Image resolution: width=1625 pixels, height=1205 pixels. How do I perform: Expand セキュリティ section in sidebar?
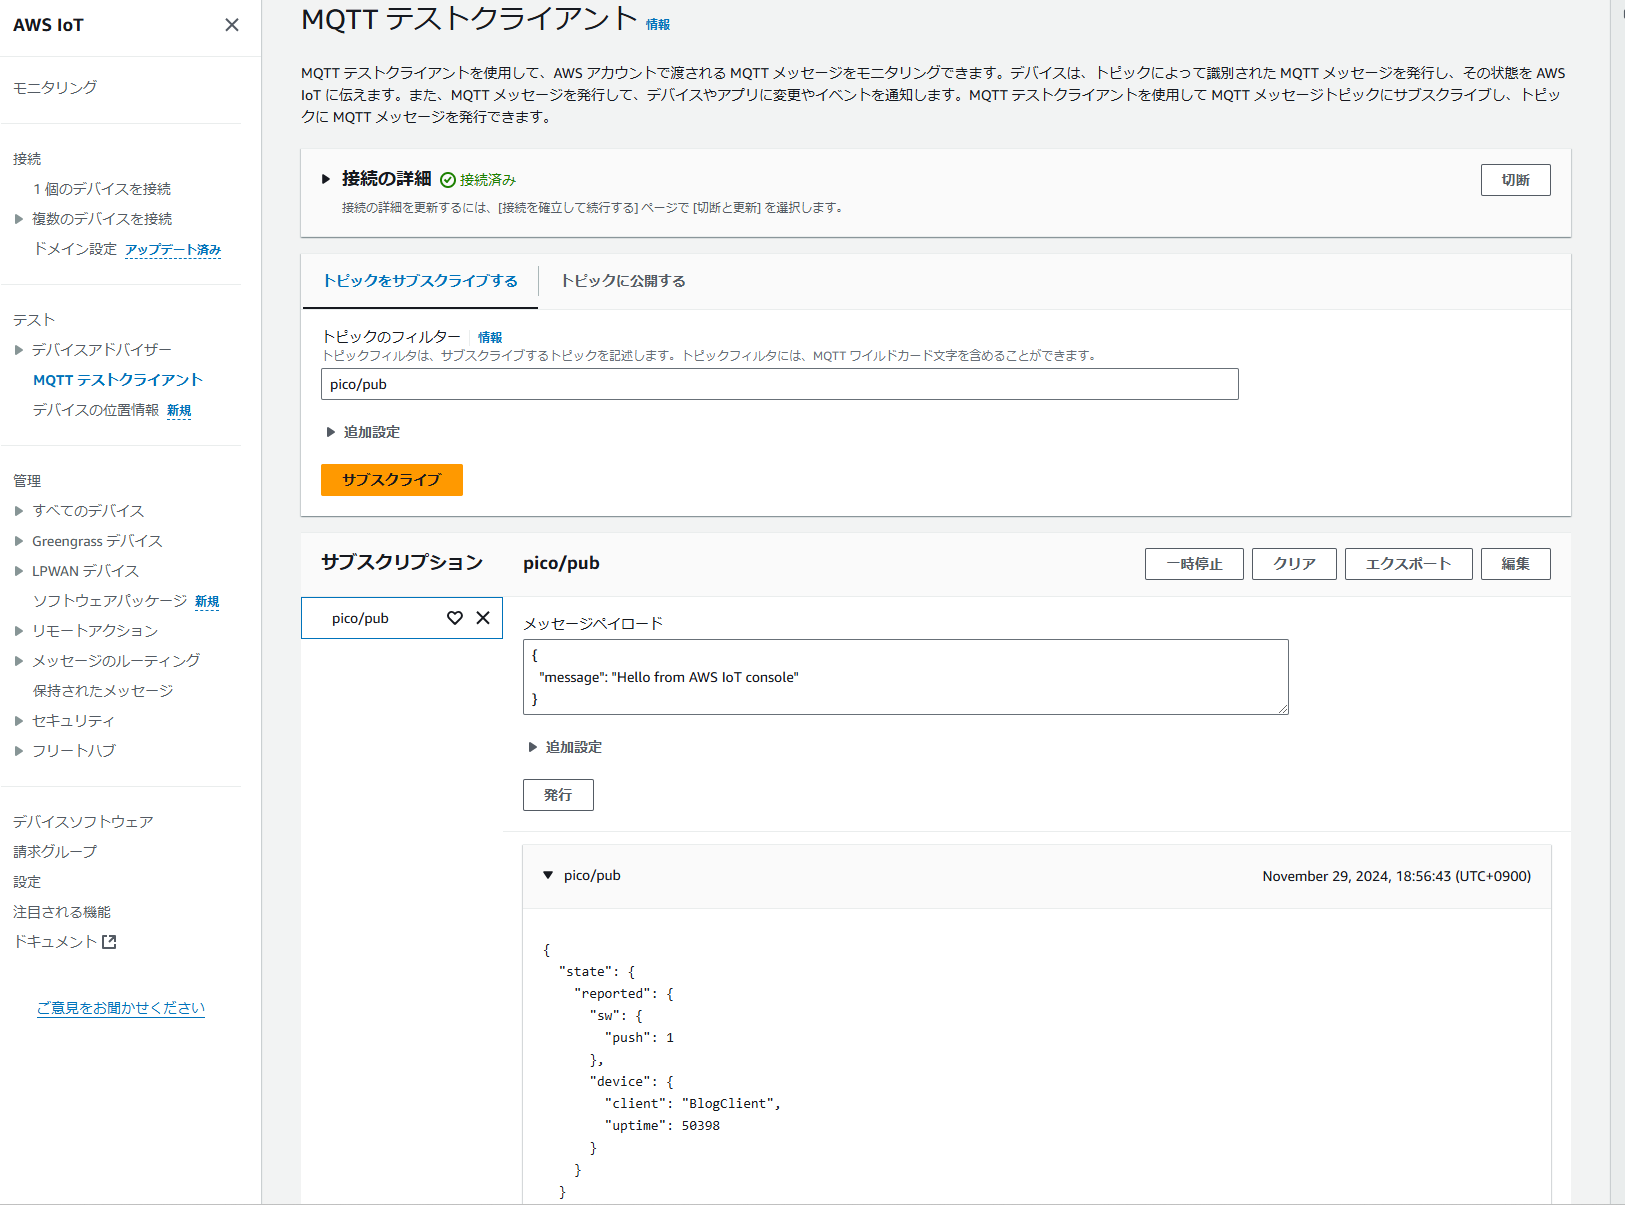pos(18,721)
